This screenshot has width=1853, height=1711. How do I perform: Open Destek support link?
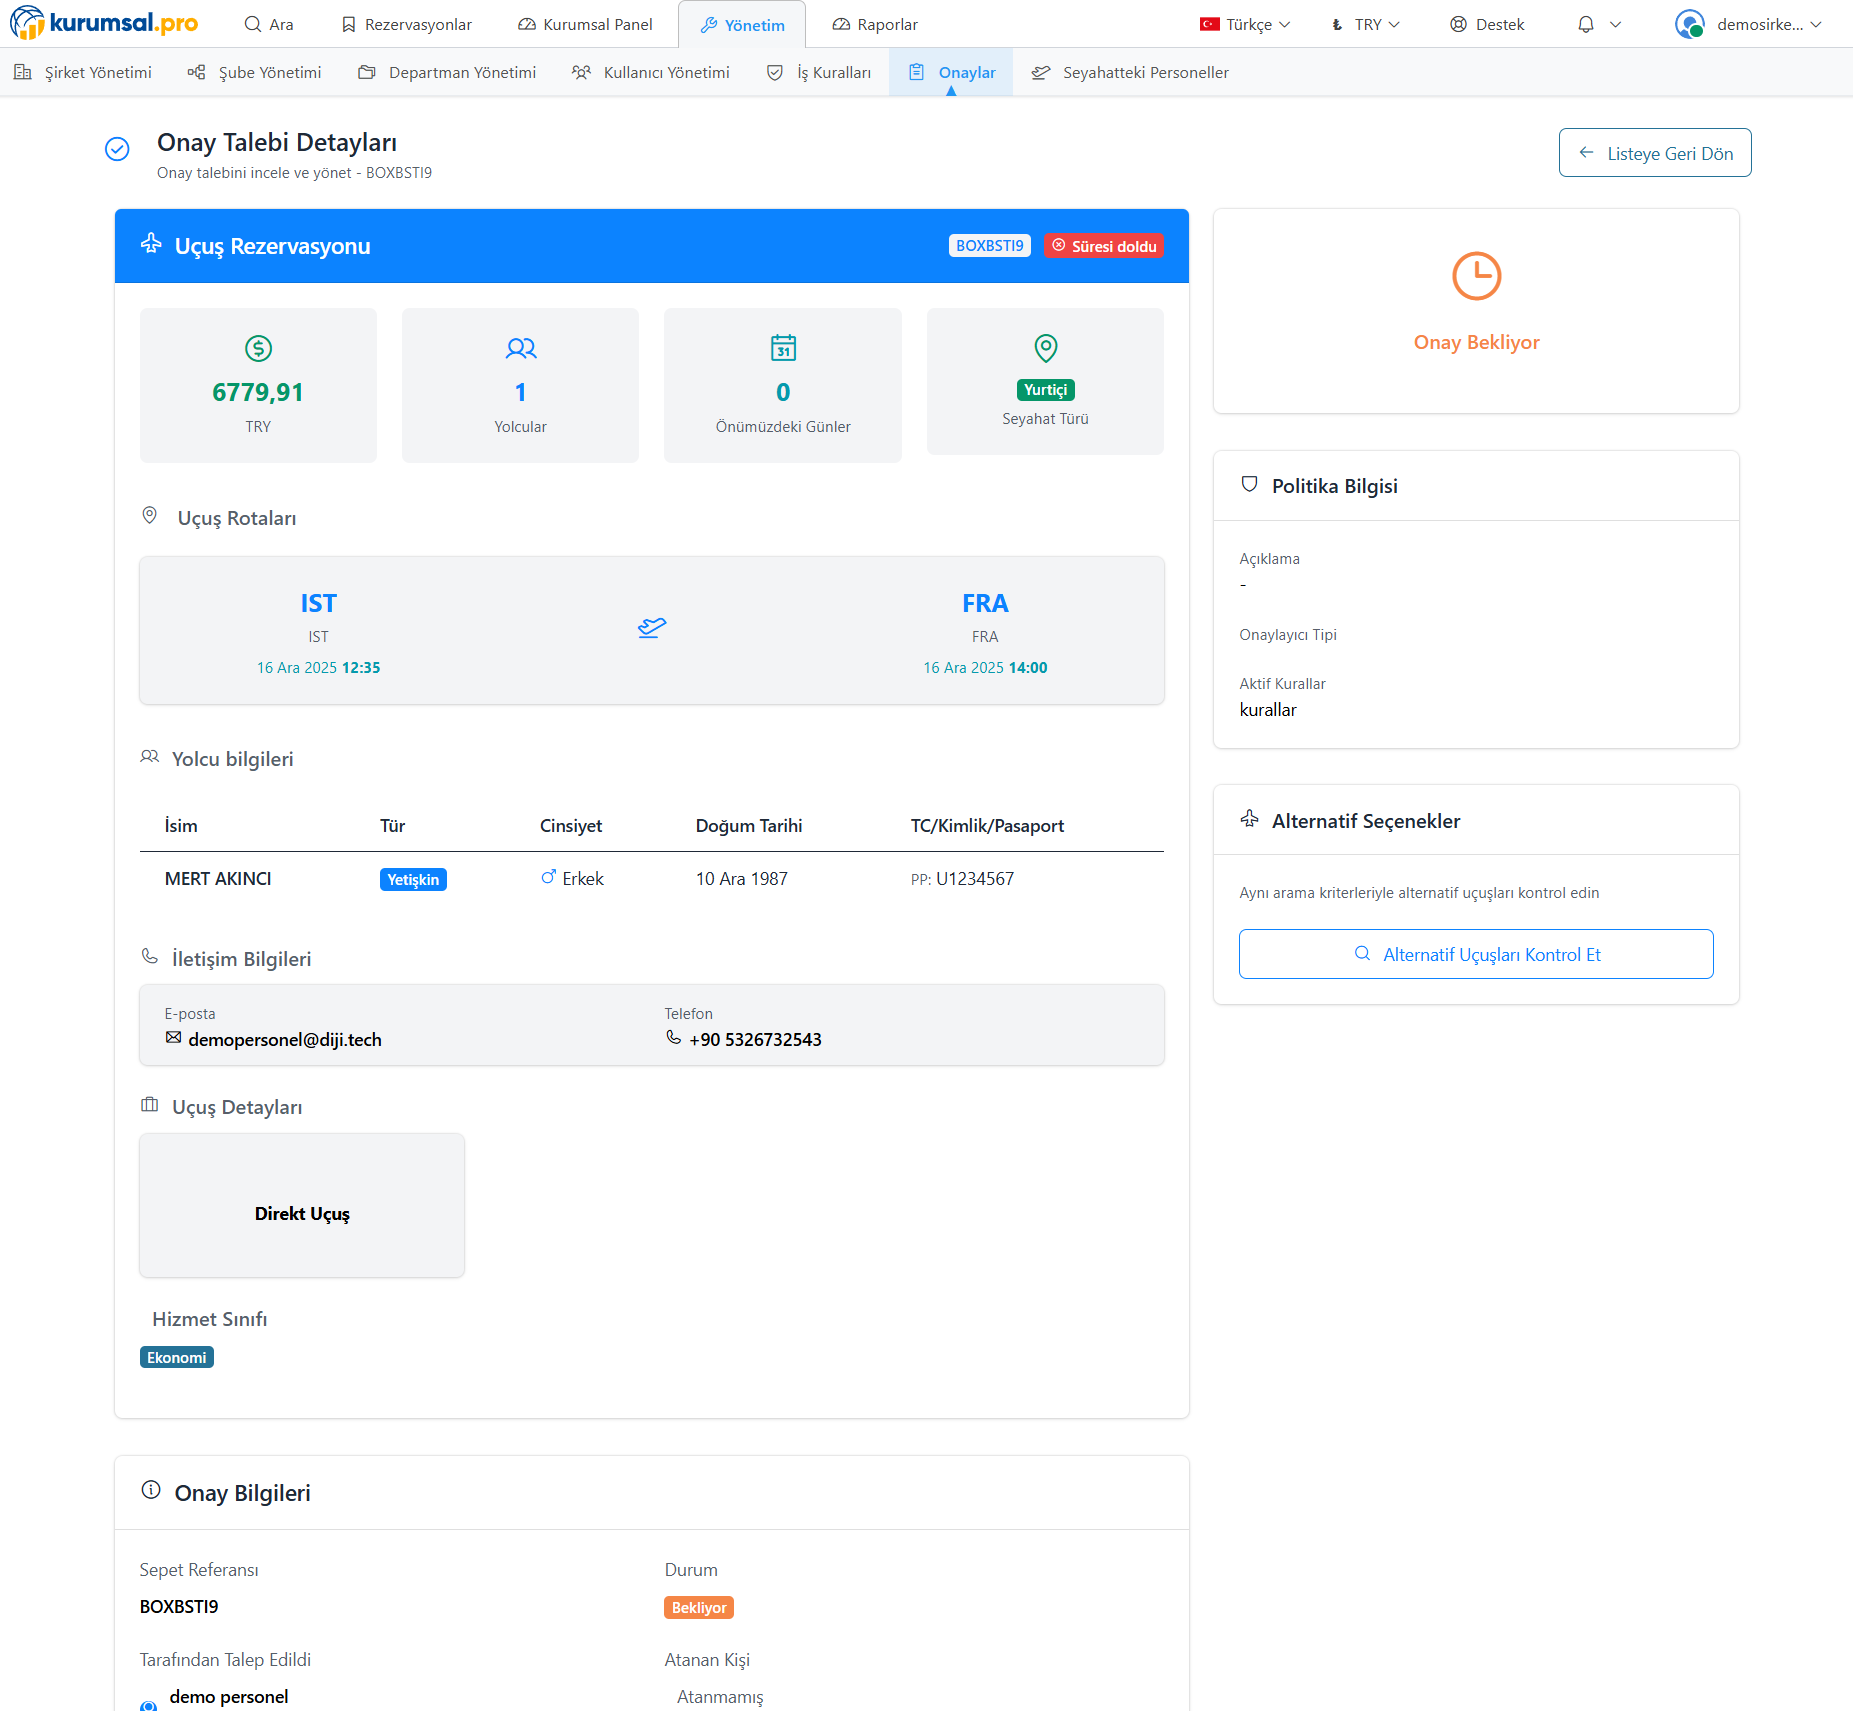pyautogui.click(x=1487, y=24)
